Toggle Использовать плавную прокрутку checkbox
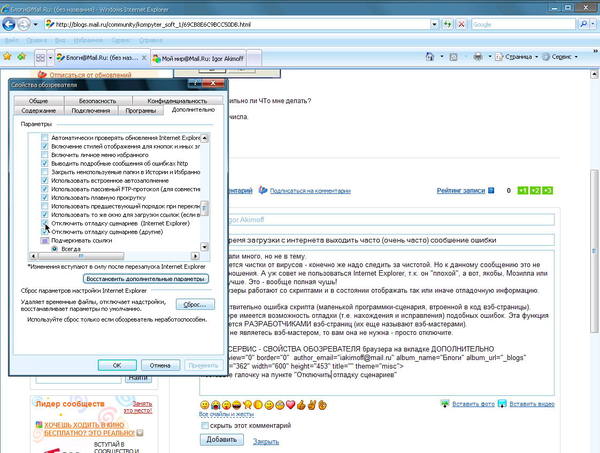The height and width of the screenshot is (453, 600). (45, 197)
